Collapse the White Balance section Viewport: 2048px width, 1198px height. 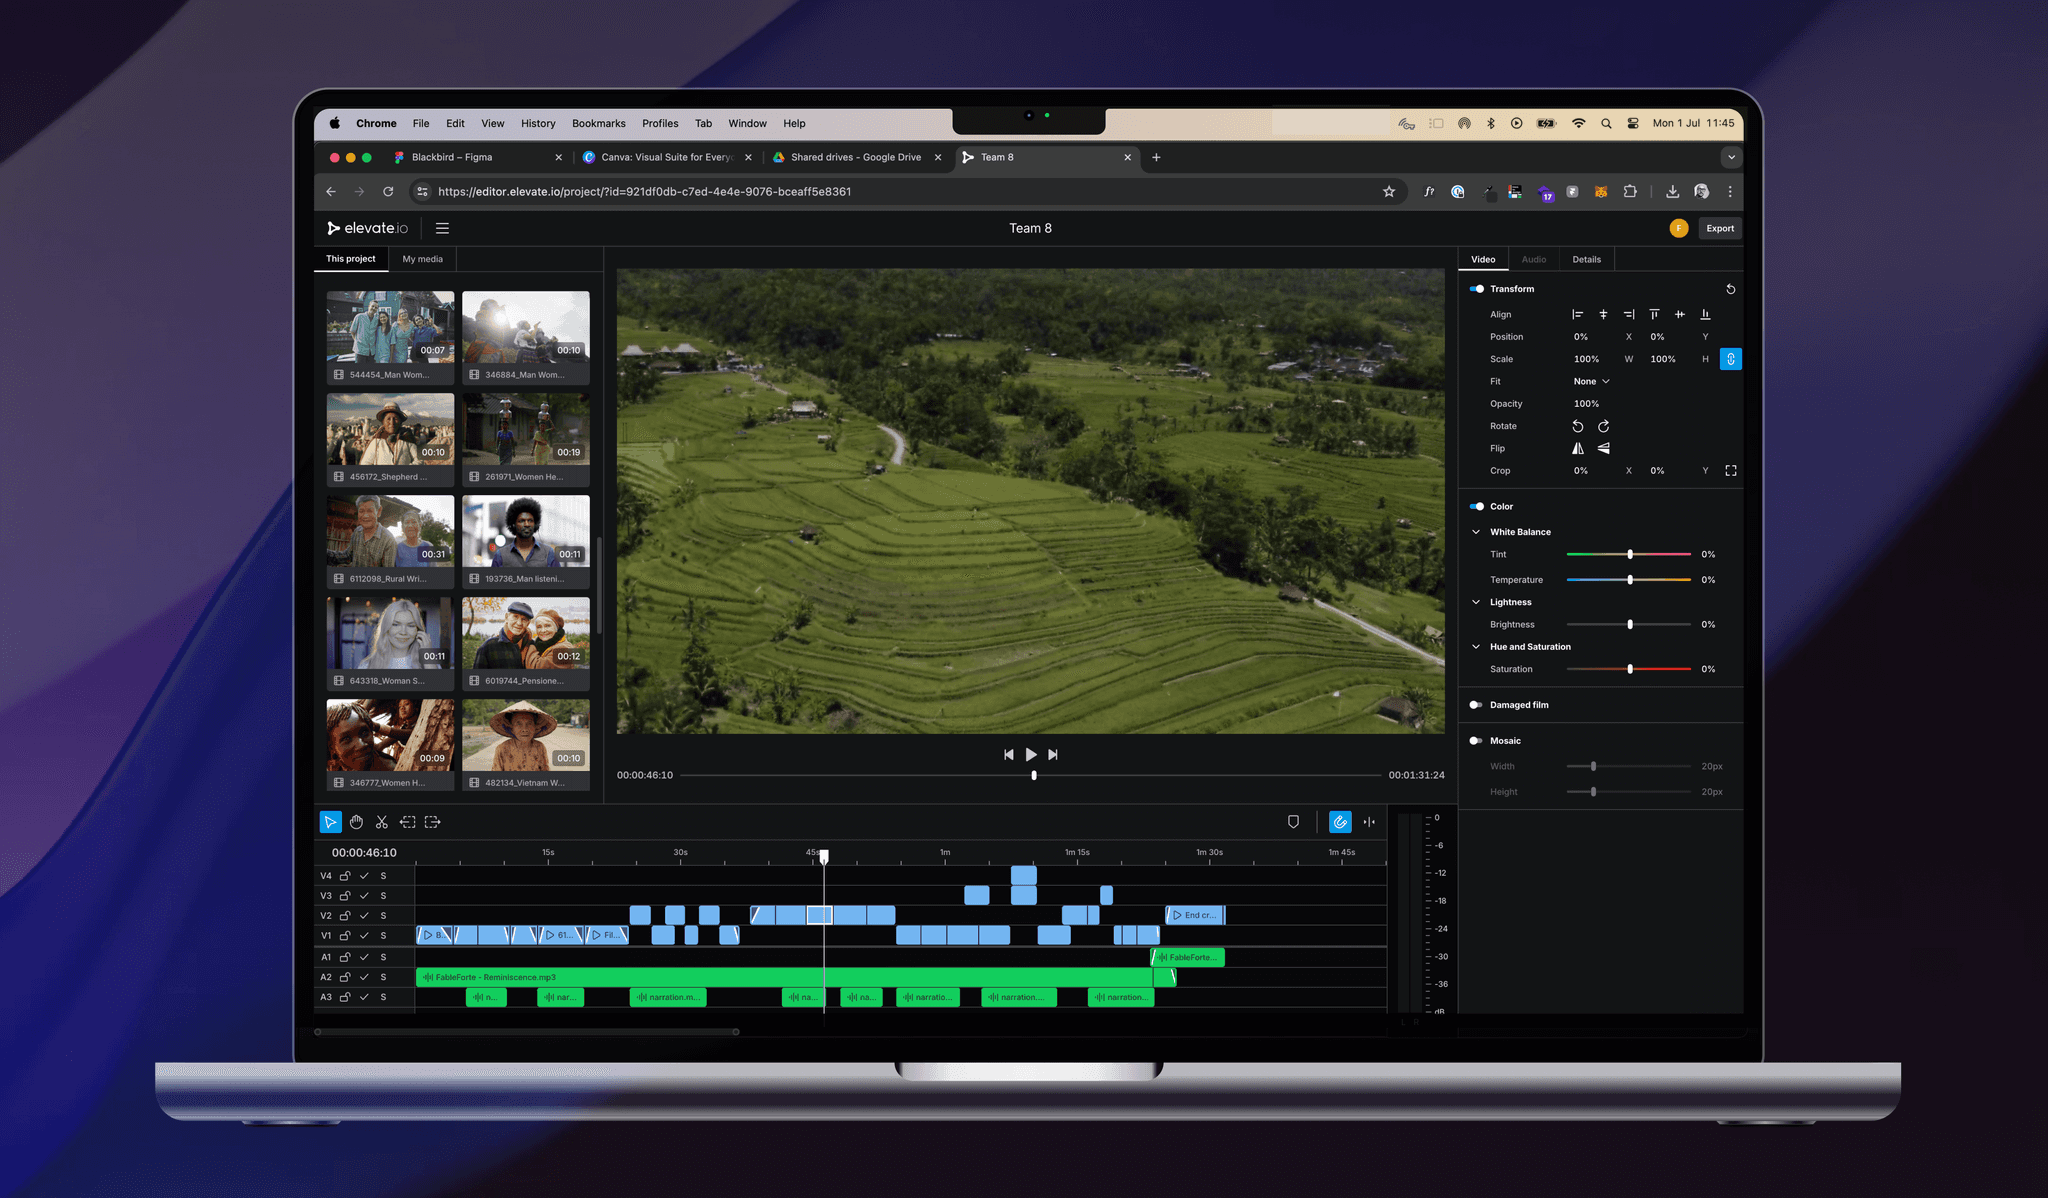tap(1477, 531)
